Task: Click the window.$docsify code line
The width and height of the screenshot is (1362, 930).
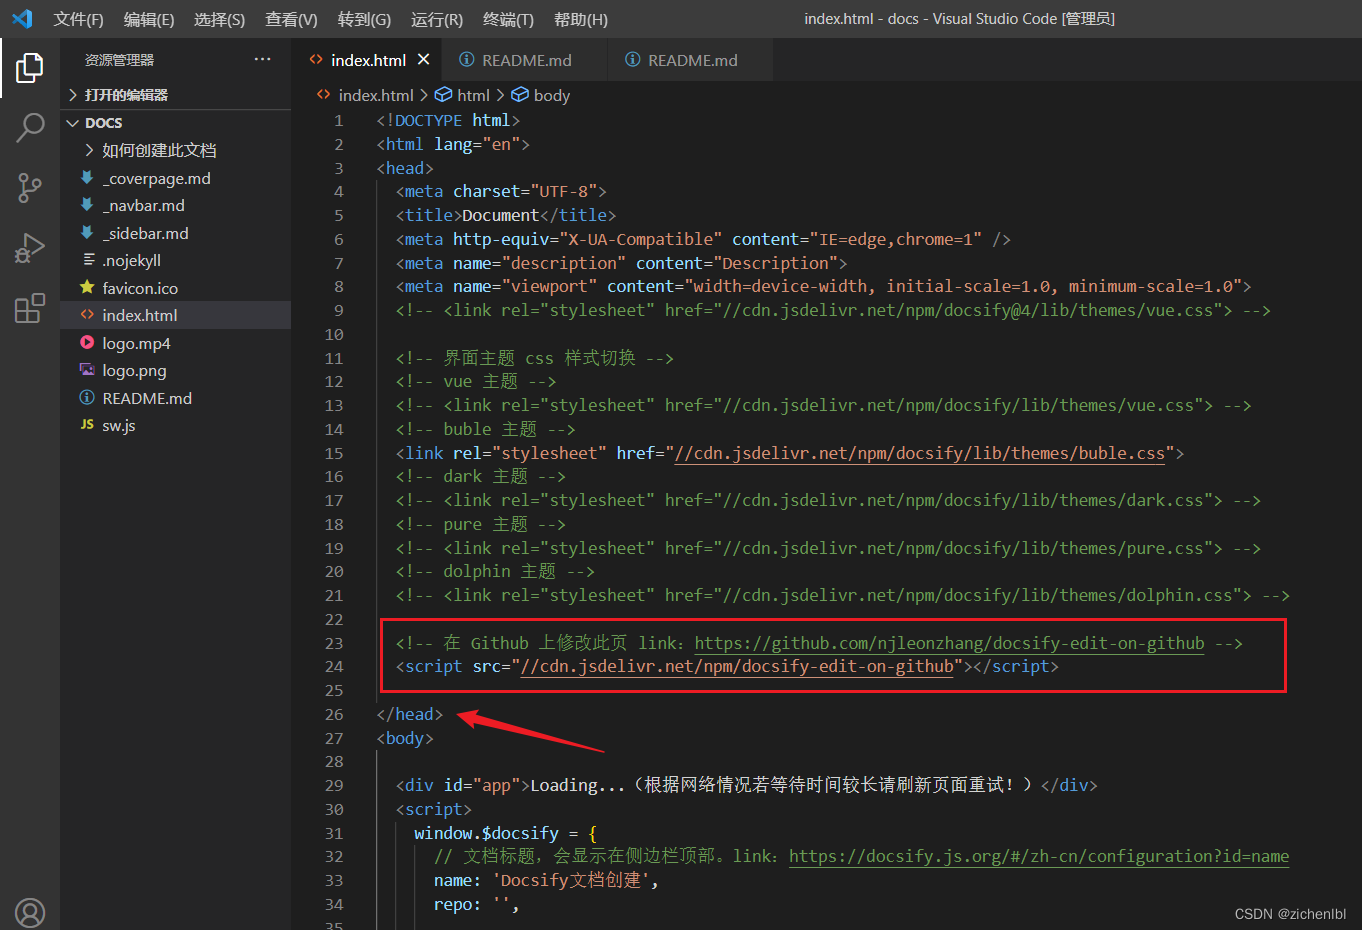Action: click(505, 833)
